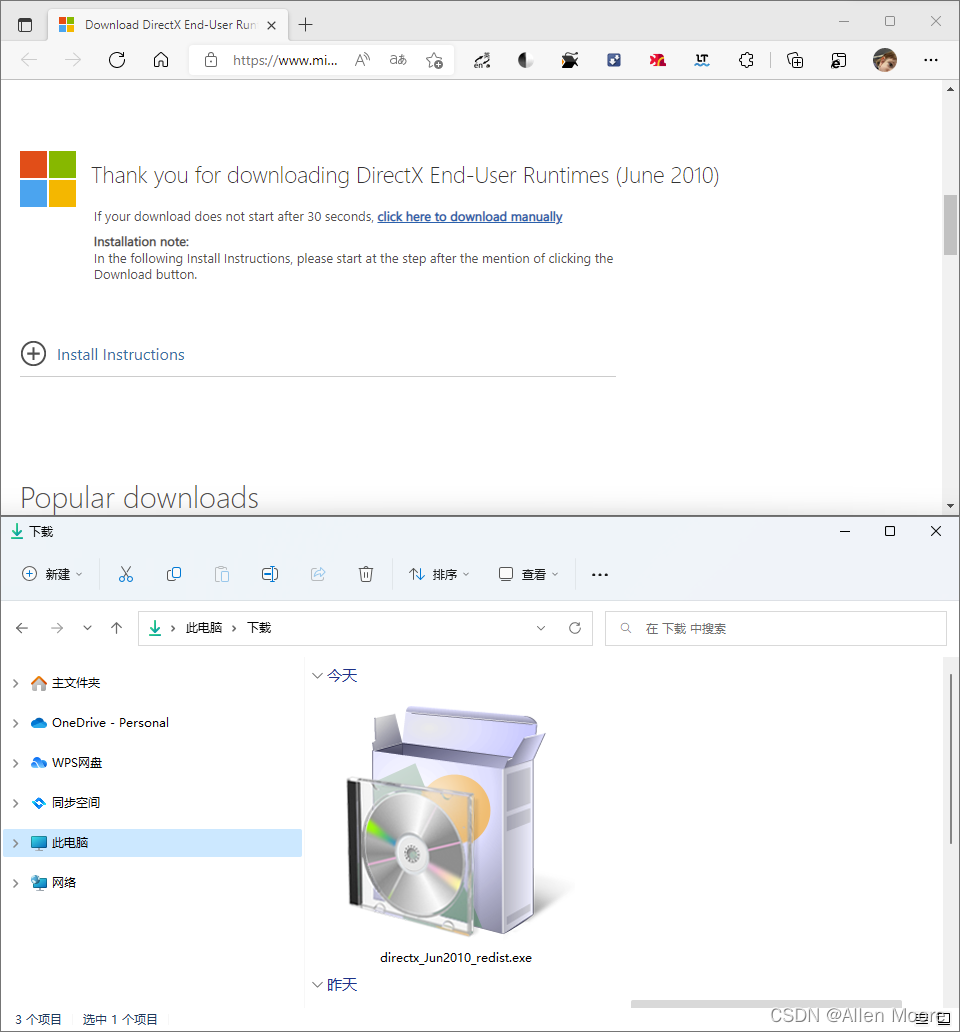Image resolution: width=960 pixels, height=1032 pixels.
Task: Add this page to favorites
Action: [434, 61]
